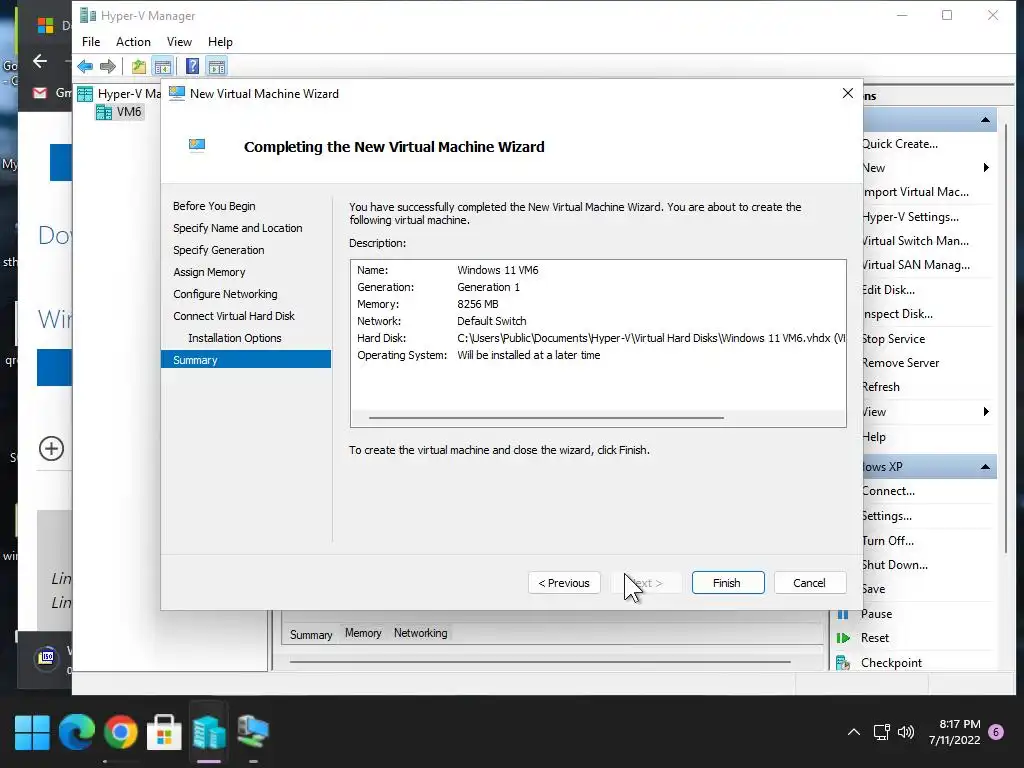The width and height of the screenshot is (1024, 768).
Task: Open Virtual Switch Manager action
Action: [916, 241]
